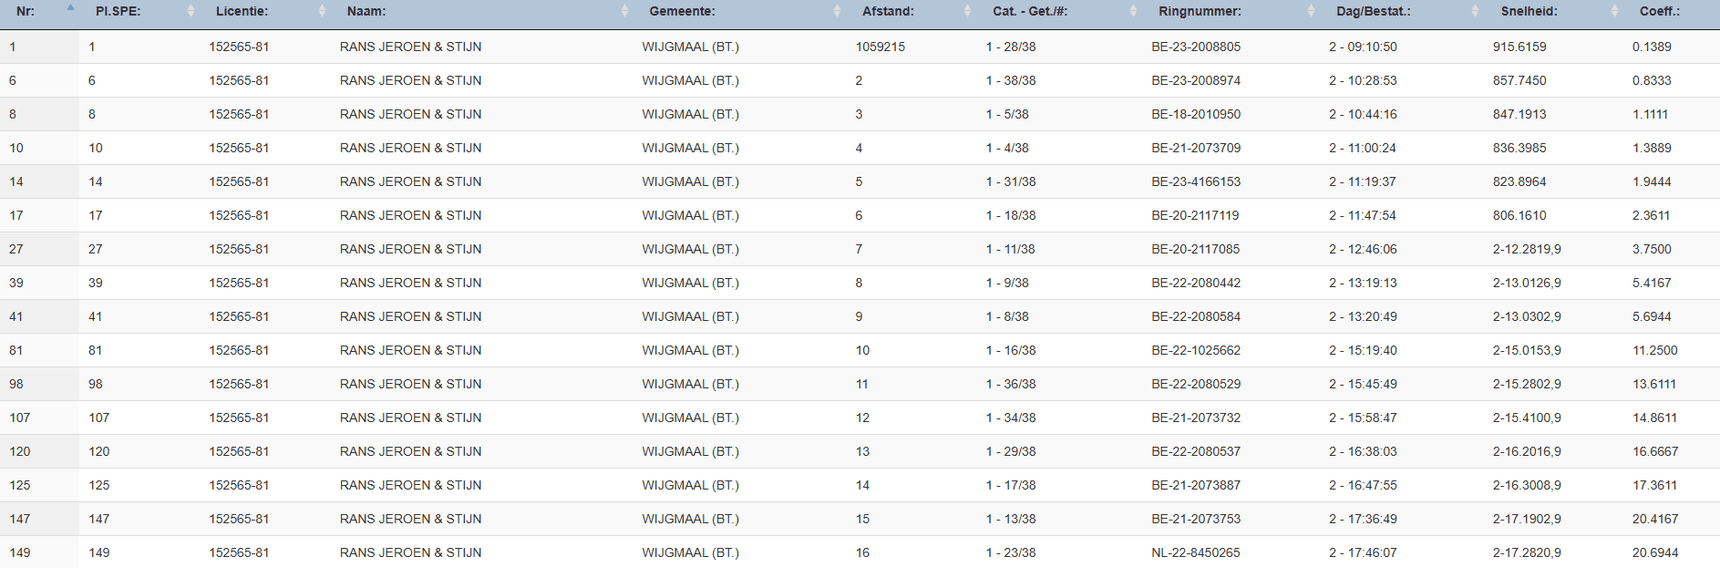This screenshot has width=1720, height=568.
Task: Toggle the sort icon for the Licentie: column
Action: [x=322, y=11]
